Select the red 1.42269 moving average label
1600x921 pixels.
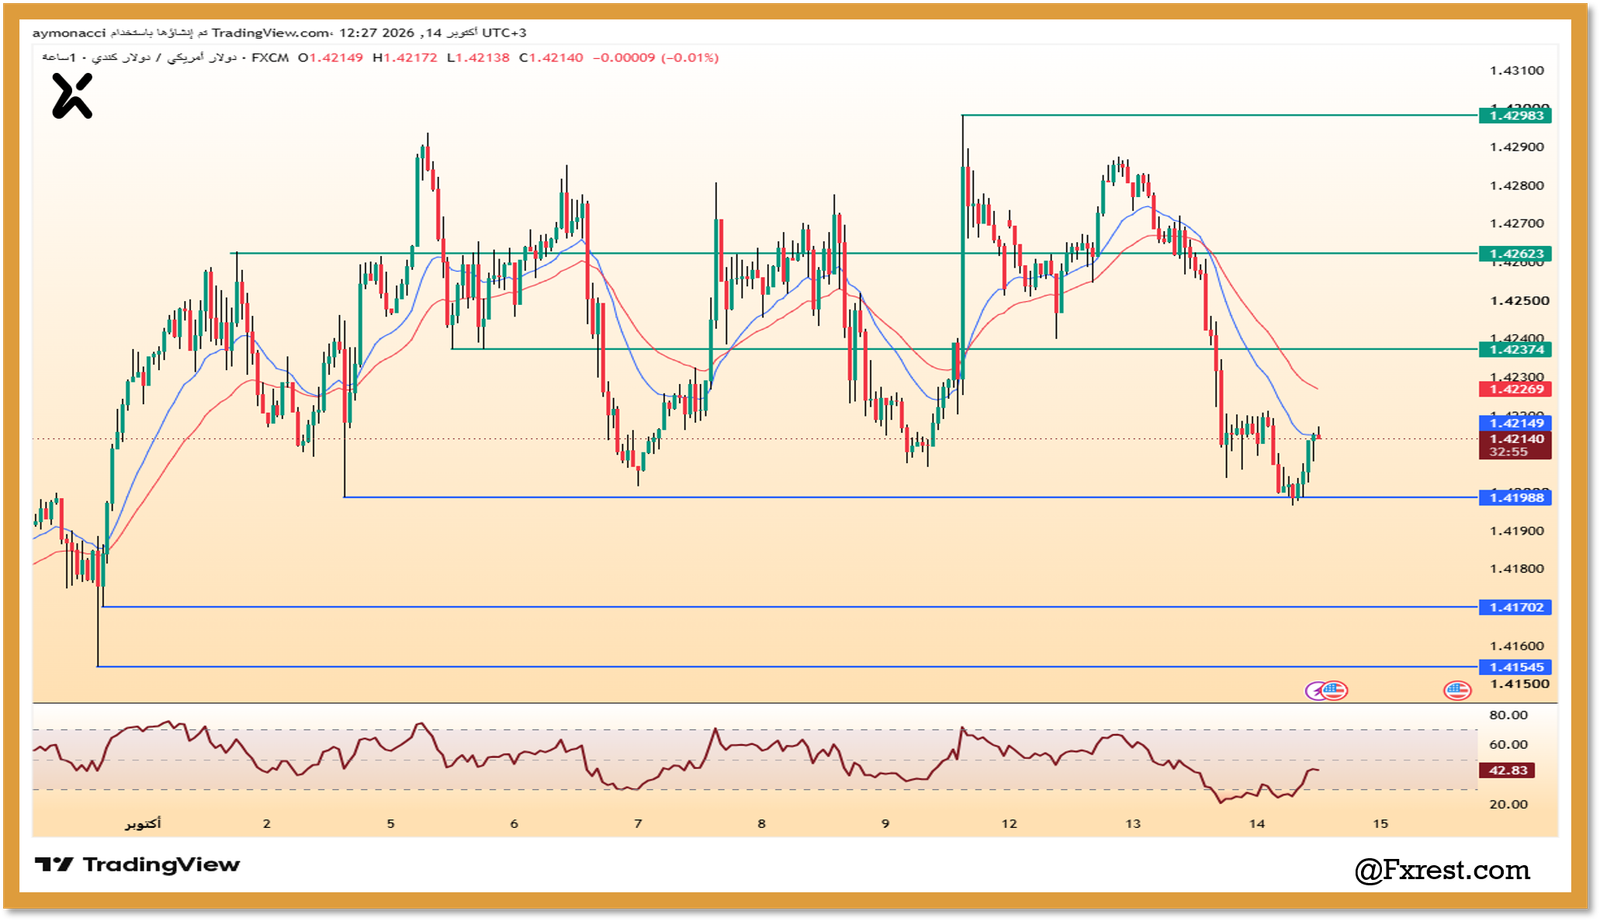[1515, 389]
